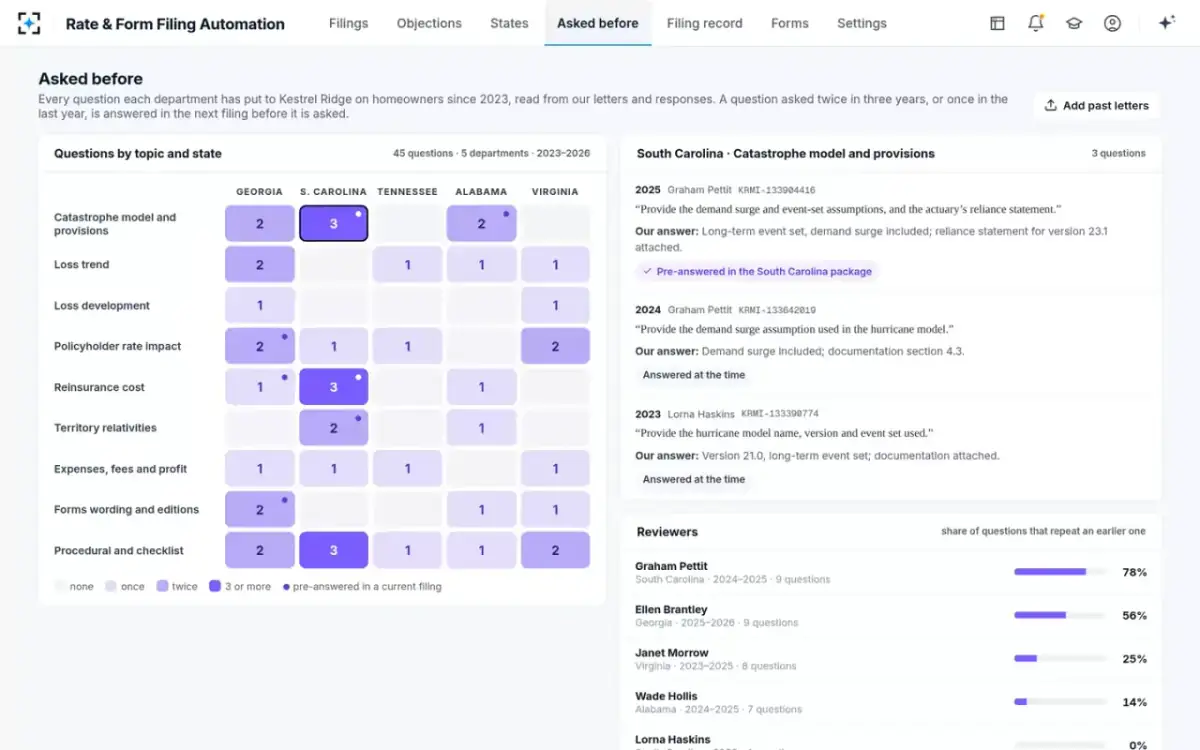
Task: Open filing reference KRMI-133642019
Action: [777, 310]
